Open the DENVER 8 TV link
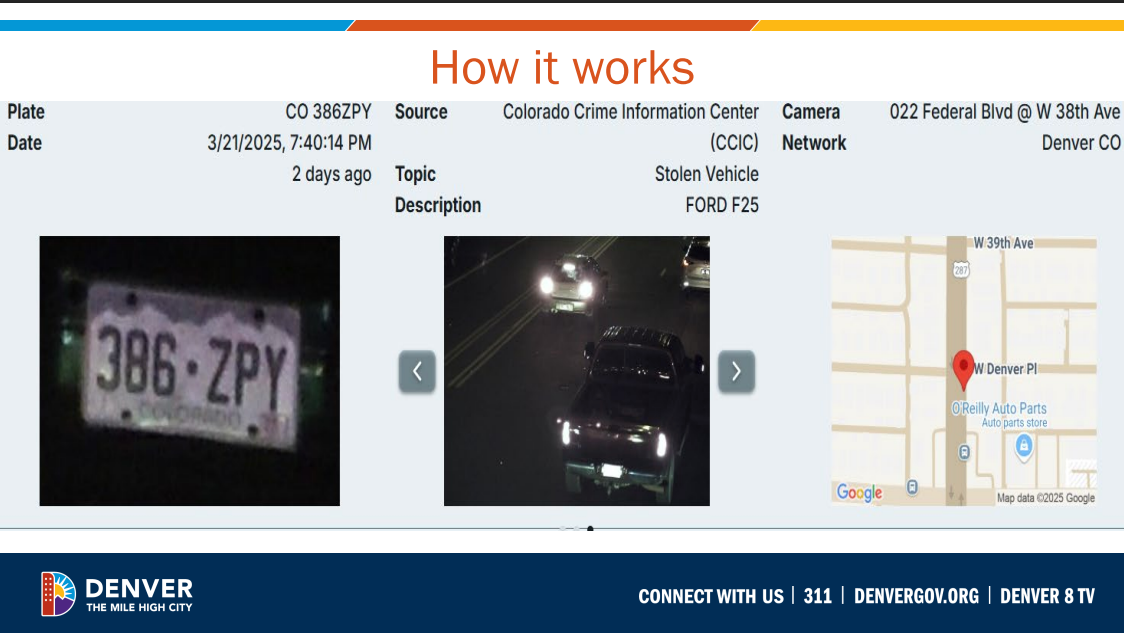Image resolution: width=1124 pixels, height=633 pixels. (x=1046, y=596)
